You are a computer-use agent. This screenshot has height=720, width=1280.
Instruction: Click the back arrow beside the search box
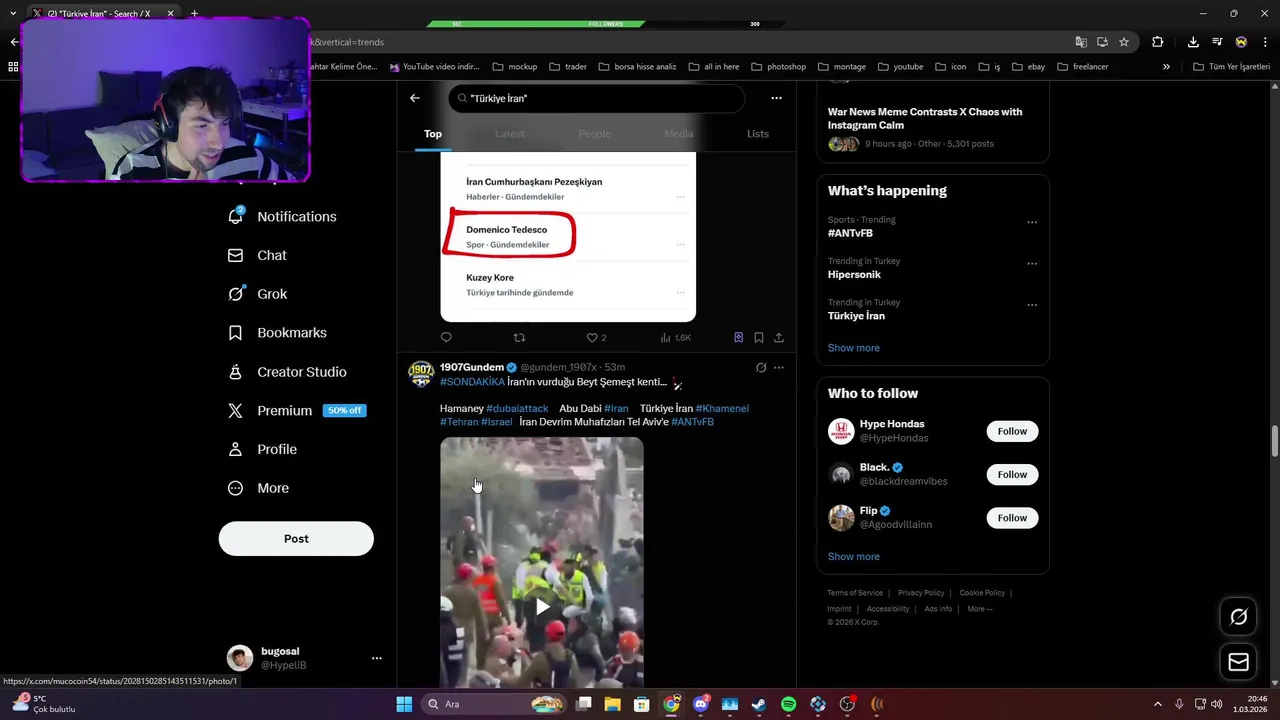tap(415, 98)
